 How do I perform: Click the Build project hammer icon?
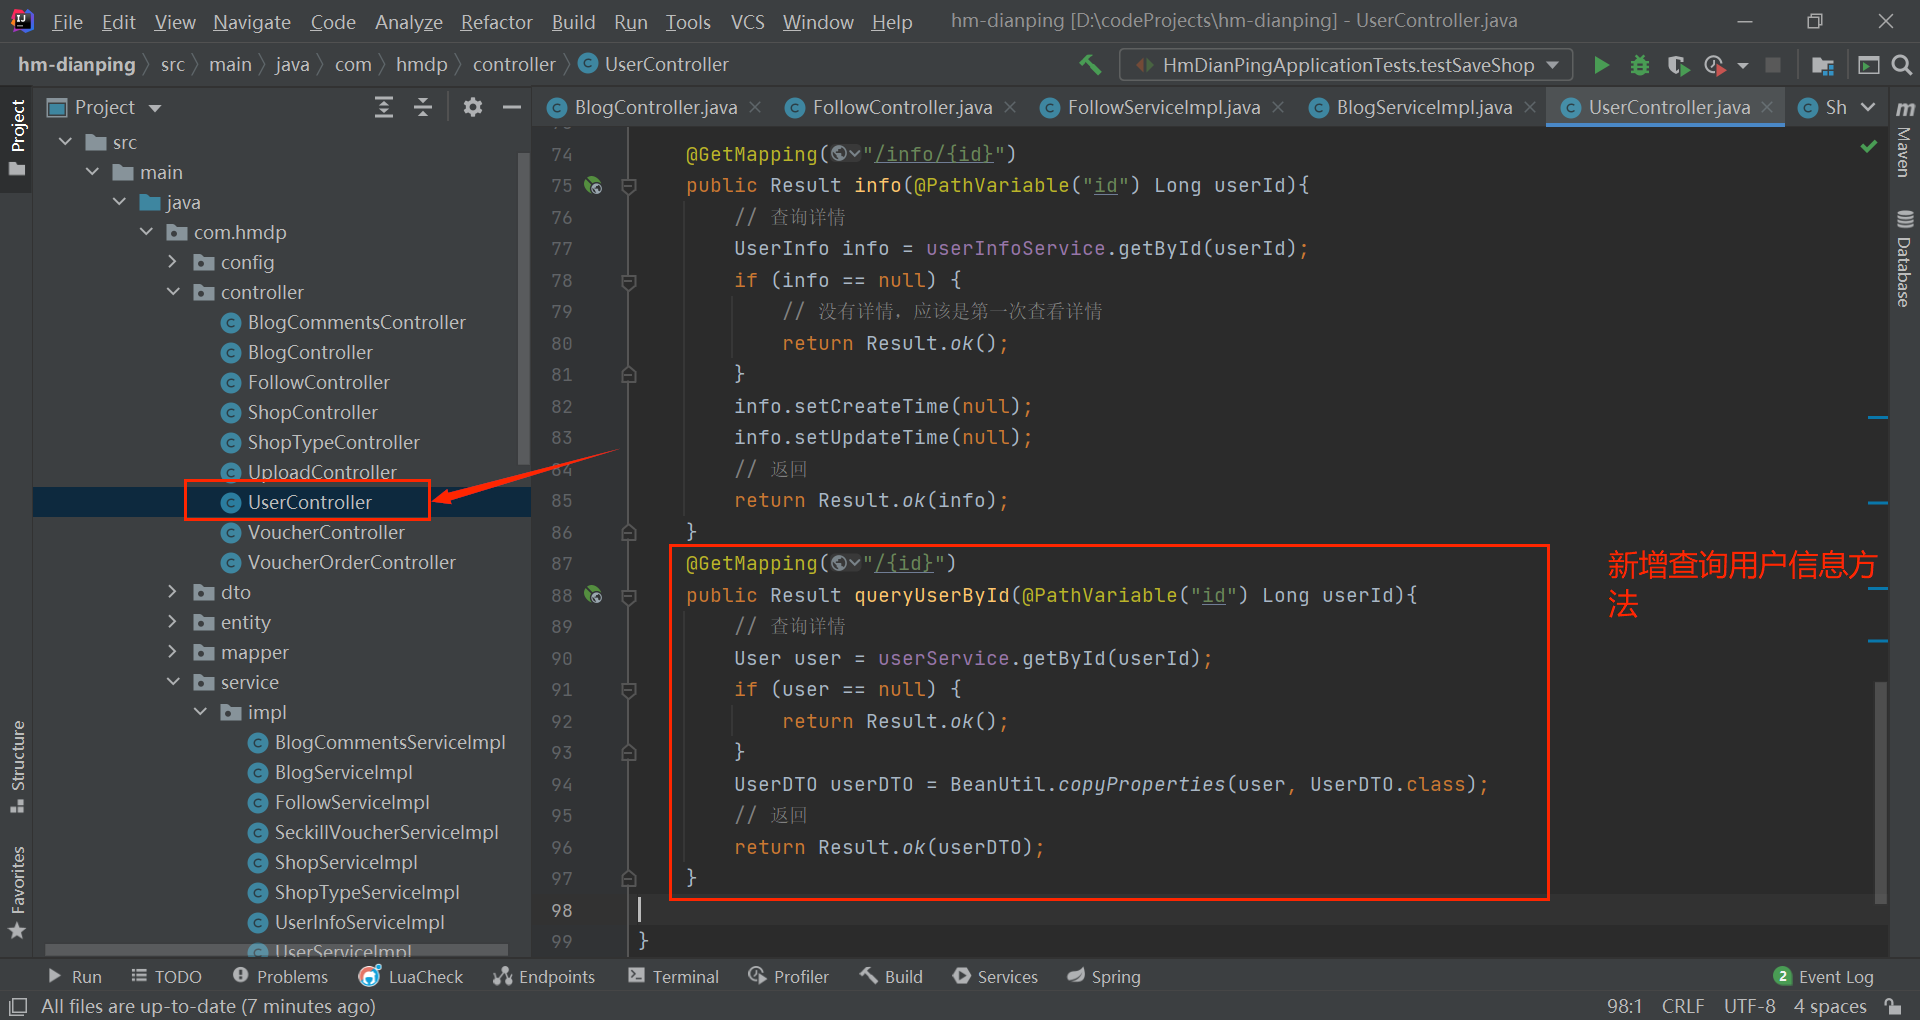pyautogui.click(x=1090, y=65)
